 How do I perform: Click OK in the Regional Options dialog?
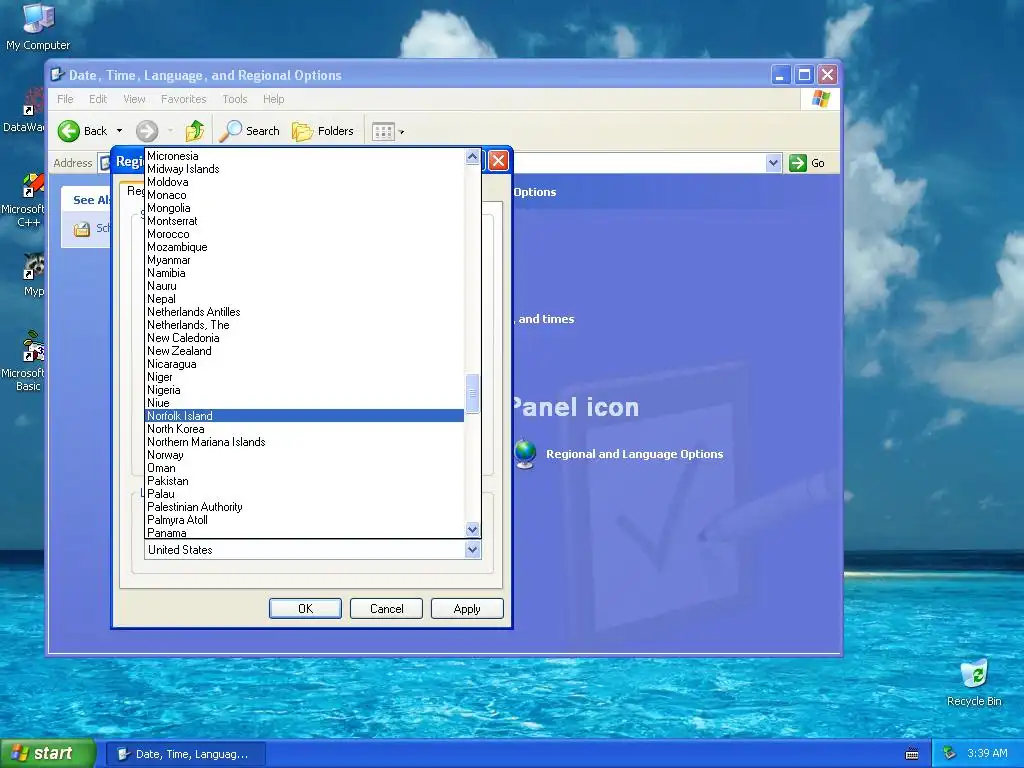(x=305, y=609)
